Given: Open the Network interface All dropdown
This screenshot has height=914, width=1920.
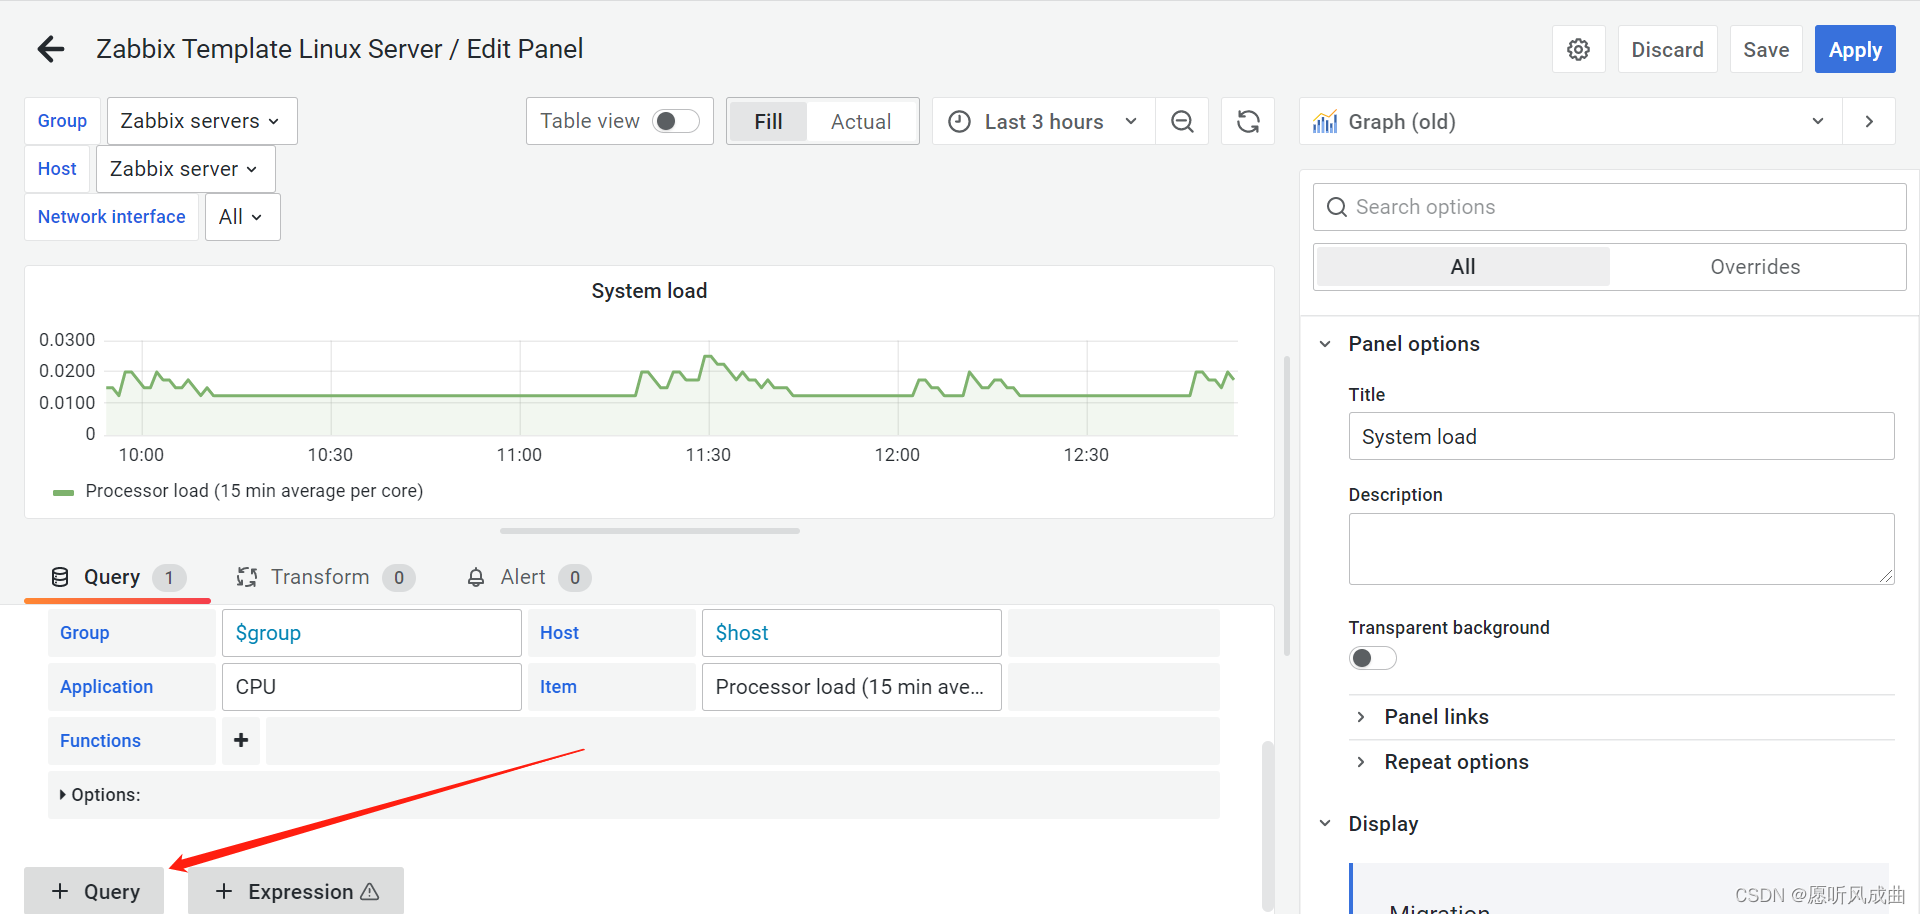Looking at the screenshot, I should [x=242, y=217].
